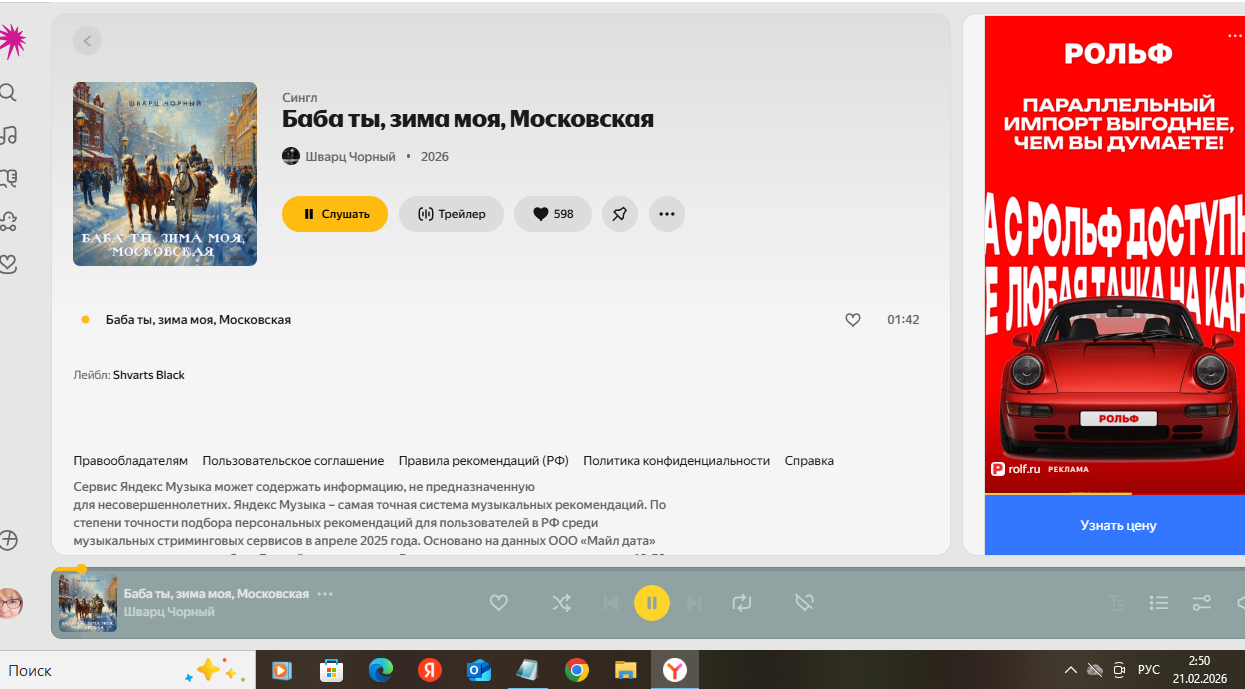This screenshot has width=1245, height=689.
Task: Open the player bar cover thumbnail
Action: click(88, 603)
